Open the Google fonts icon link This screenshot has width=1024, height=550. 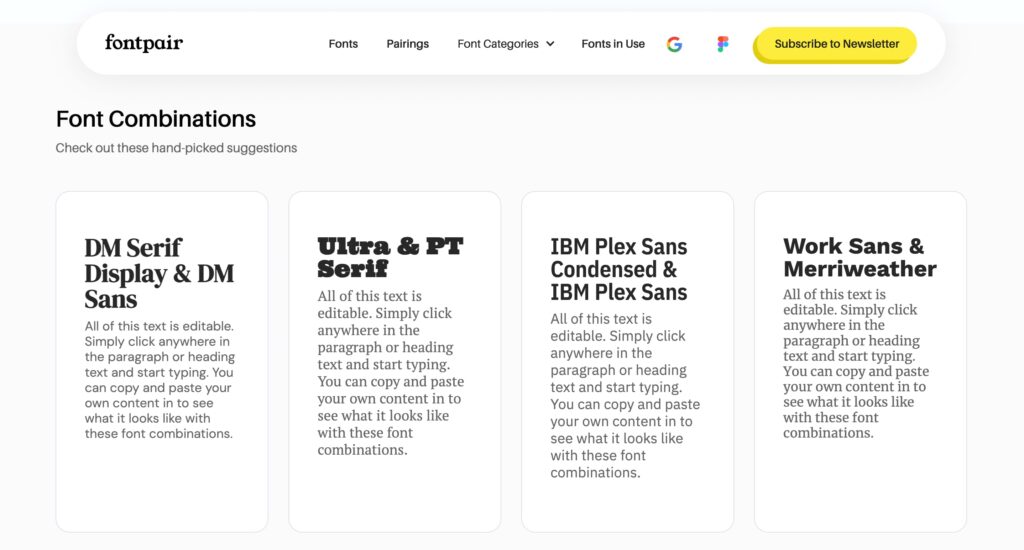coord(675,44)
